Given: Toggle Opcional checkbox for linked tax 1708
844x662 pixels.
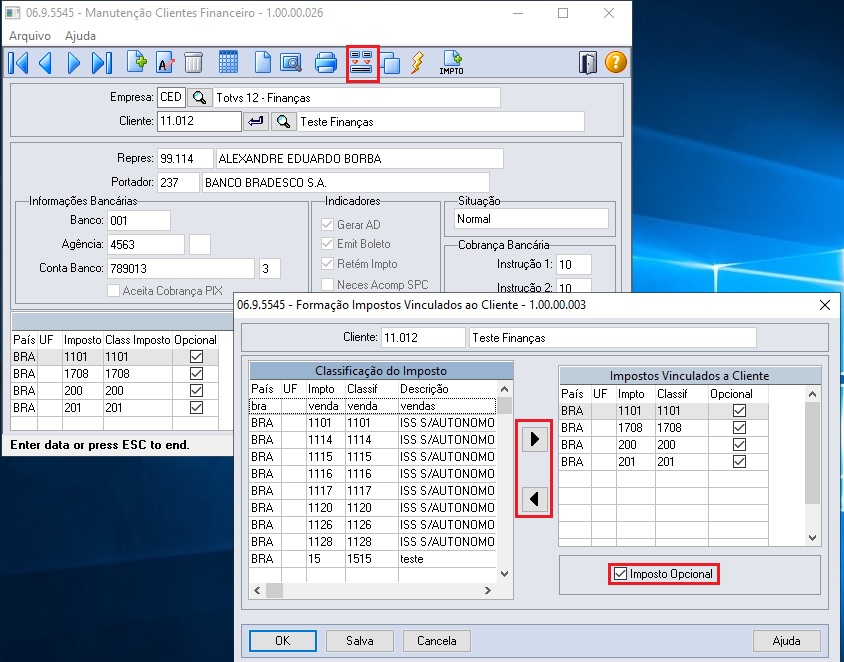Looking at the screenshot, I should (x=741, y=428).
